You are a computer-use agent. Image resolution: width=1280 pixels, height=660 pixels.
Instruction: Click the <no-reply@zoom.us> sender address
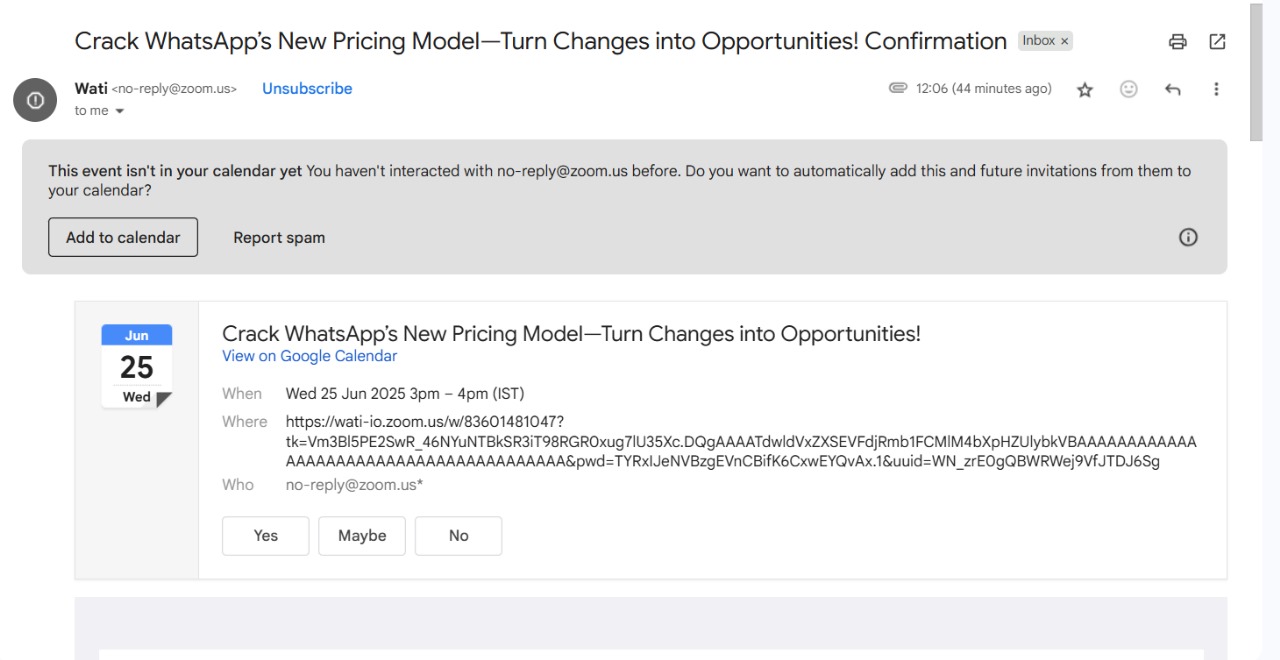(175, 89)
